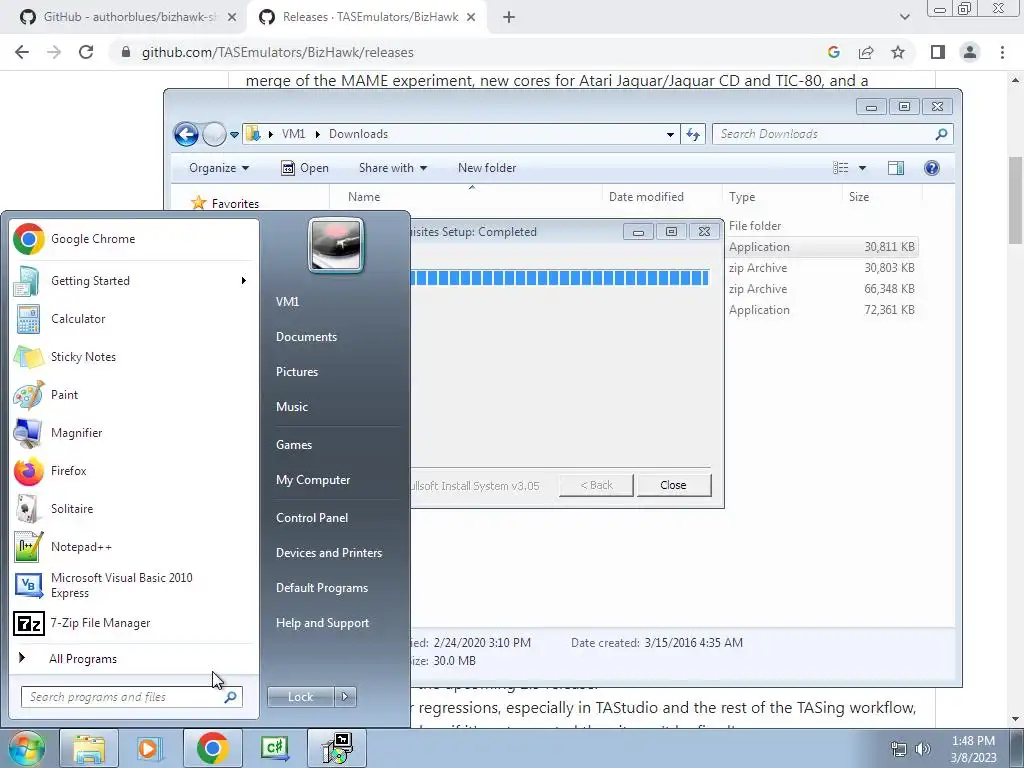This screenshot has height=768, width=1024.
Task: Refresh the Downloads folder in Explorer
Action: click(x=693, y=134)
